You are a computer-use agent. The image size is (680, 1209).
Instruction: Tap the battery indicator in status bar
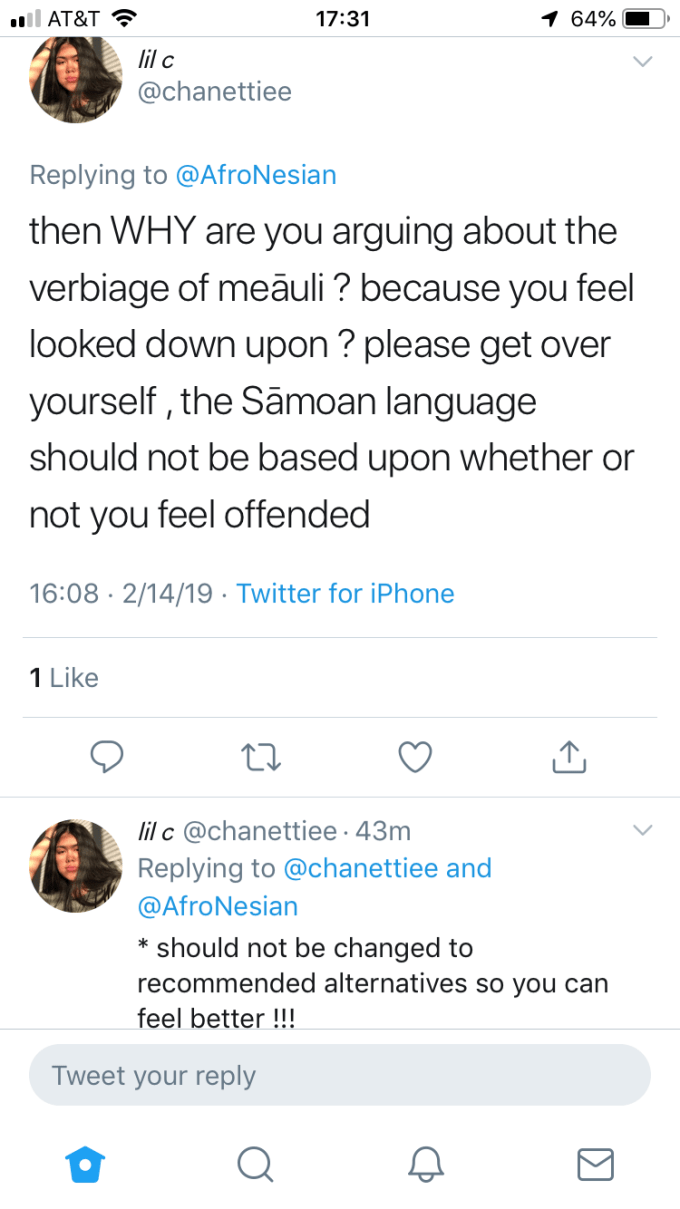pyautogui.click(x=644, y=18)
